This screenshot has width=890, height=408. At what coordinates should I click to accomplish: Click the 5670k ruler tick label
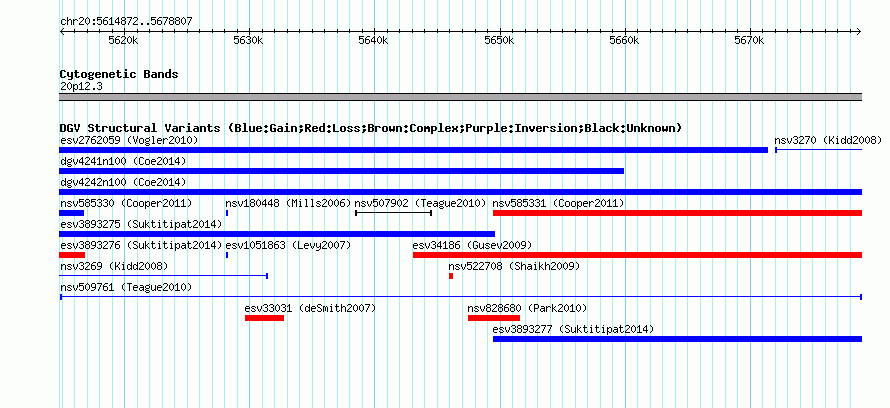(750, 41)
